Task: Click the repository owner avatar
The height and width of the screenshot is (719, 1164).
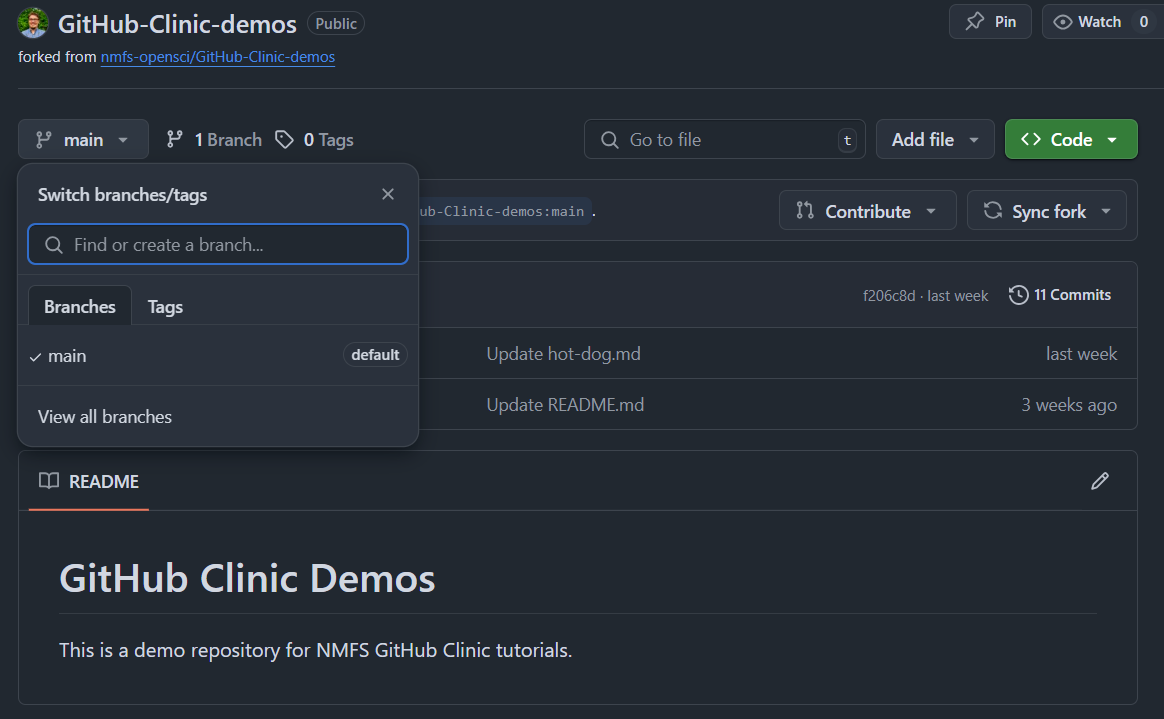Action: point(33,23)
